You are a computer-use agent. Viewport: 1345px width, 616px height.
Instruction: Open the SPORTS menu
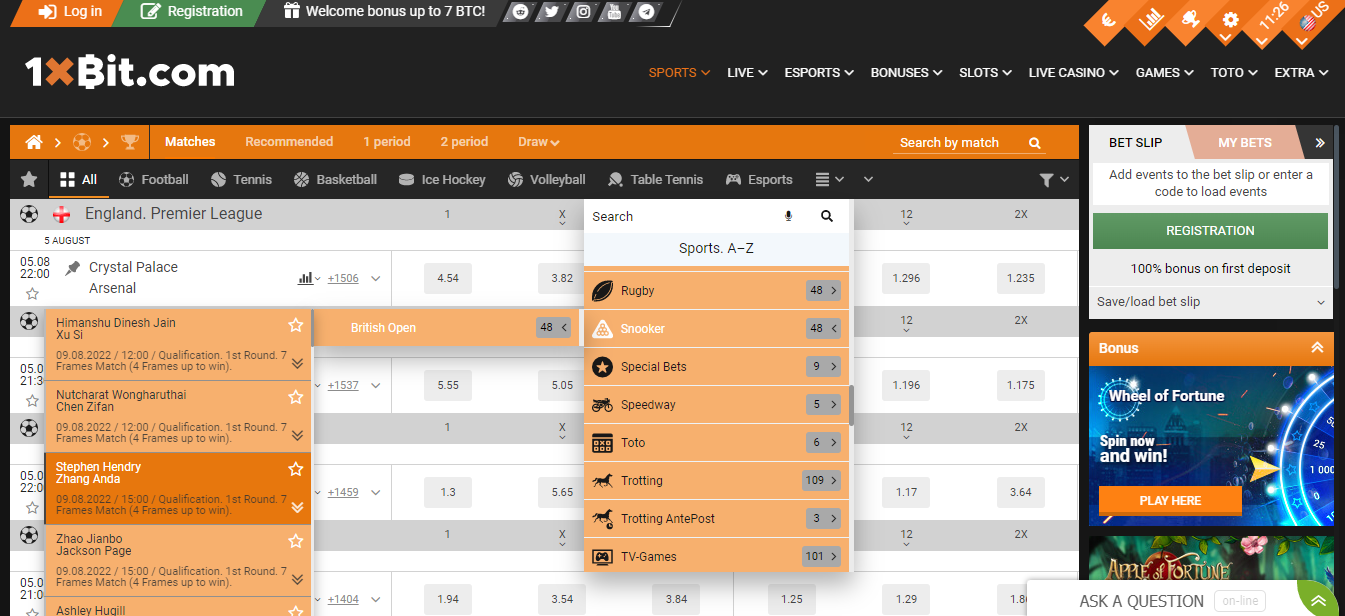point(673,72)
